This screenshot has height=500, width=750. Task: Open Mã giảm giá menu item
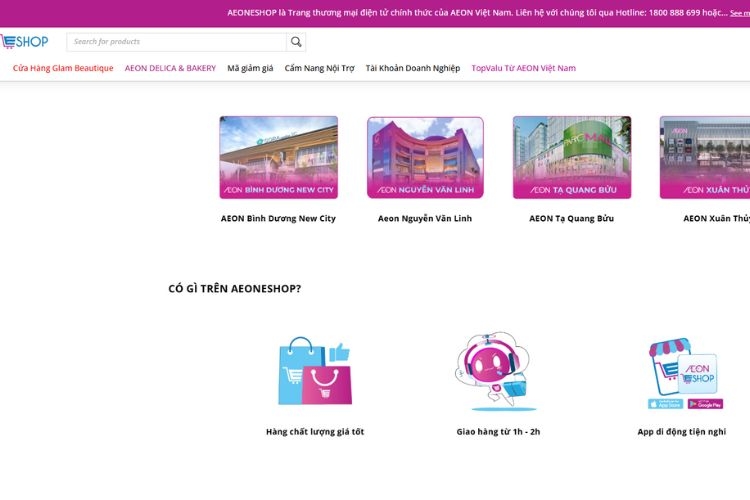(250, 68)
